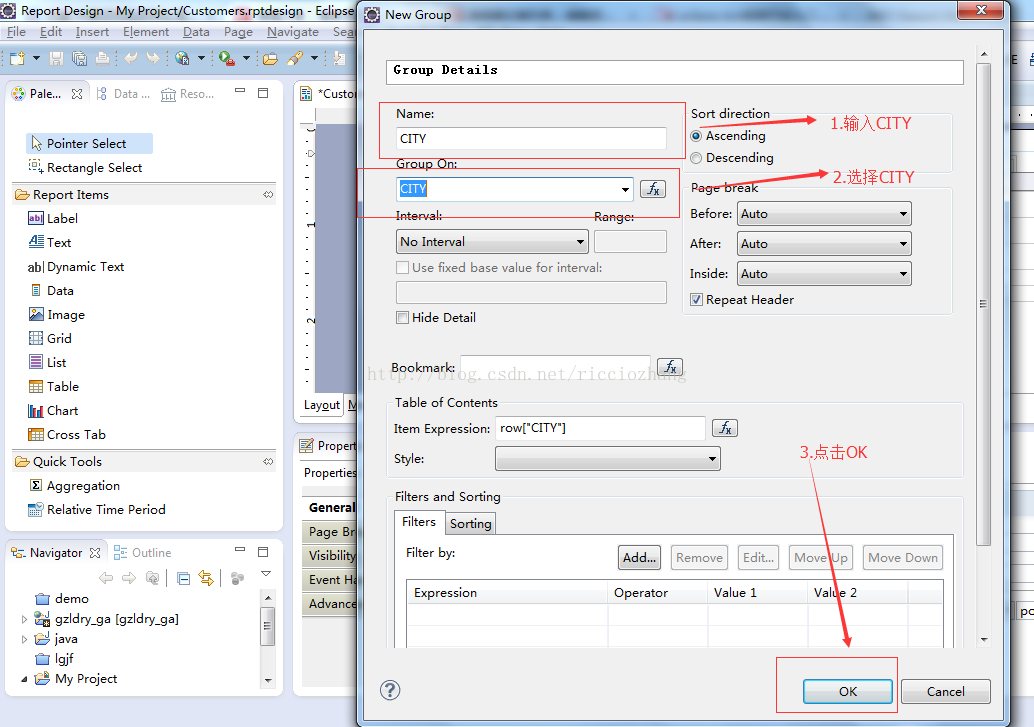Collapse the Report Items palette section
Screen dimensions: 1034x727
(x=268, y=195)
